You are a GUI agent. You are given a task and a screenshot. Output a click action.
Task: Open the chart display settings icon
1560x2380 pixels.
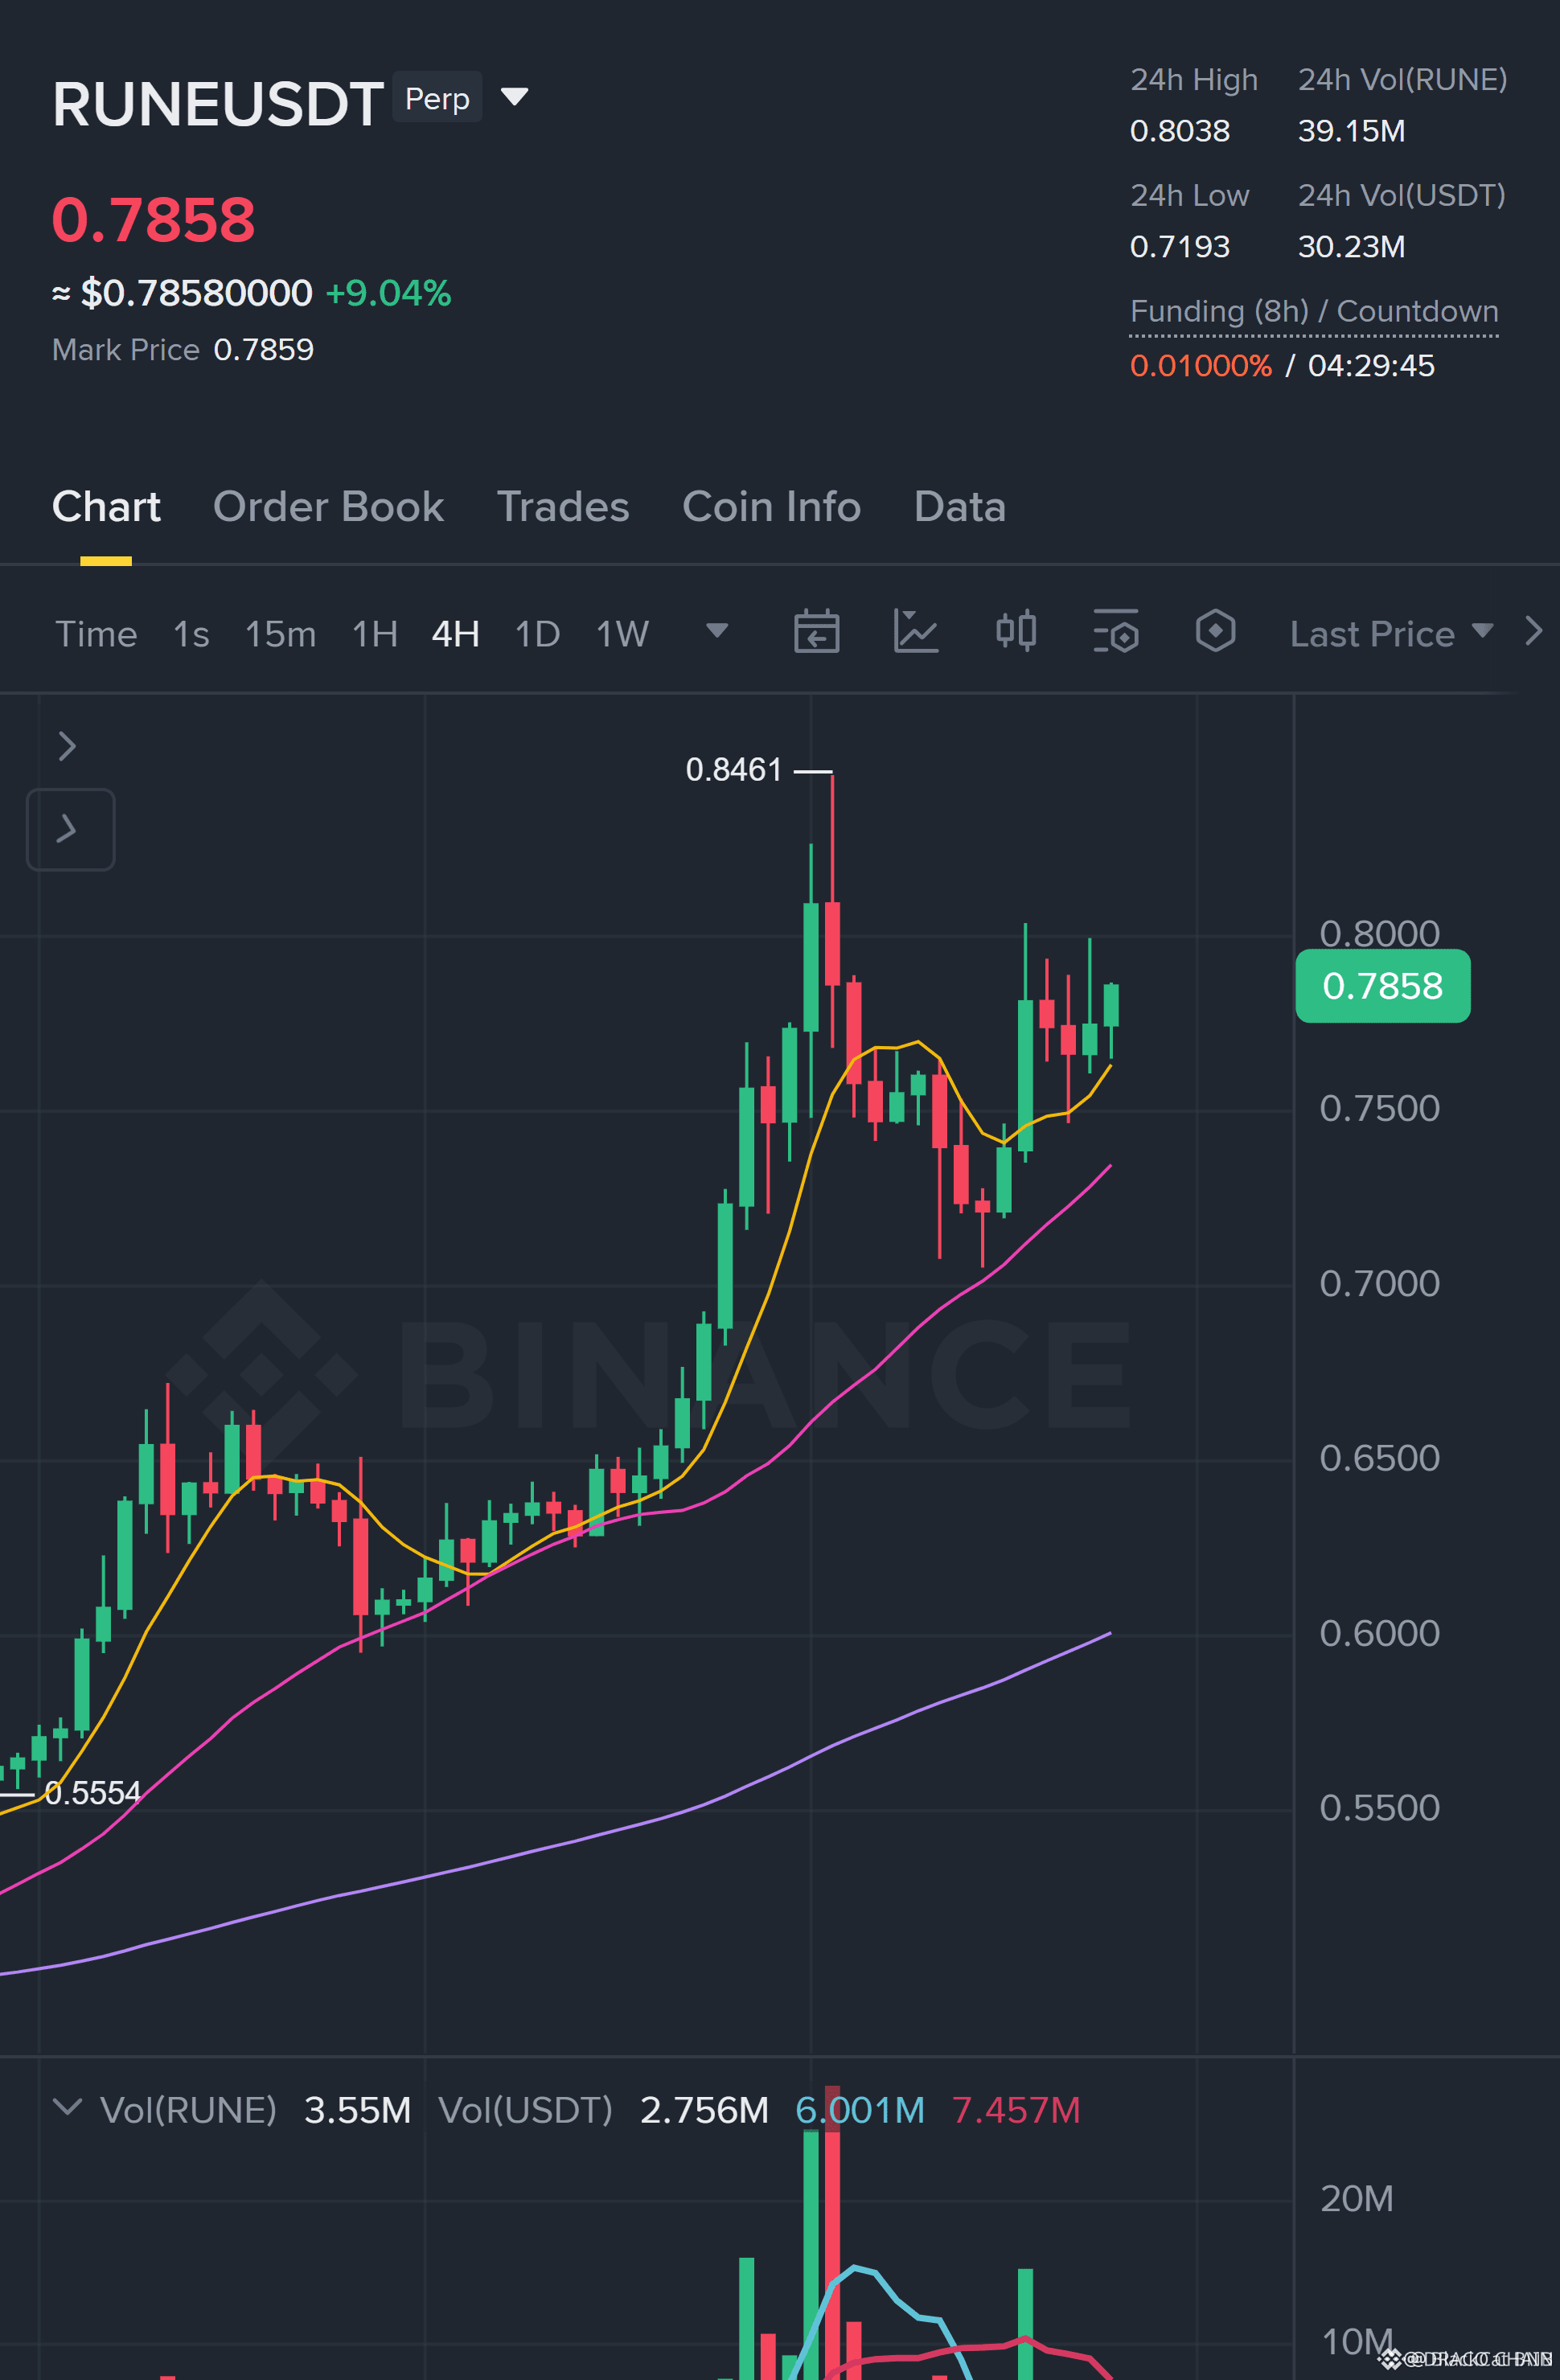[x=1116, y=632]
